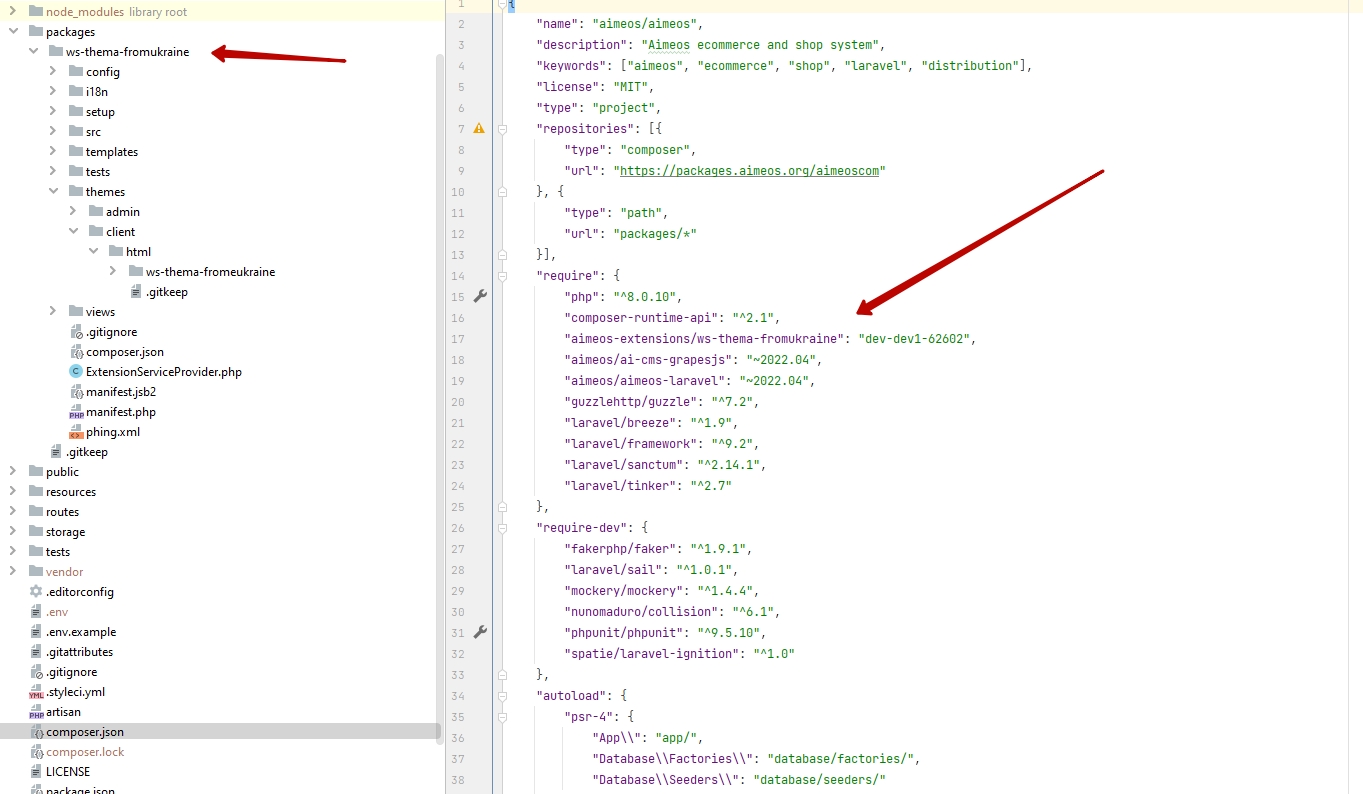Image resolution: width=1363 pixels, height=794 pixels.
Task: Click the "spatie/laravel-ignition" key on line 32
Action: point(651,654)
